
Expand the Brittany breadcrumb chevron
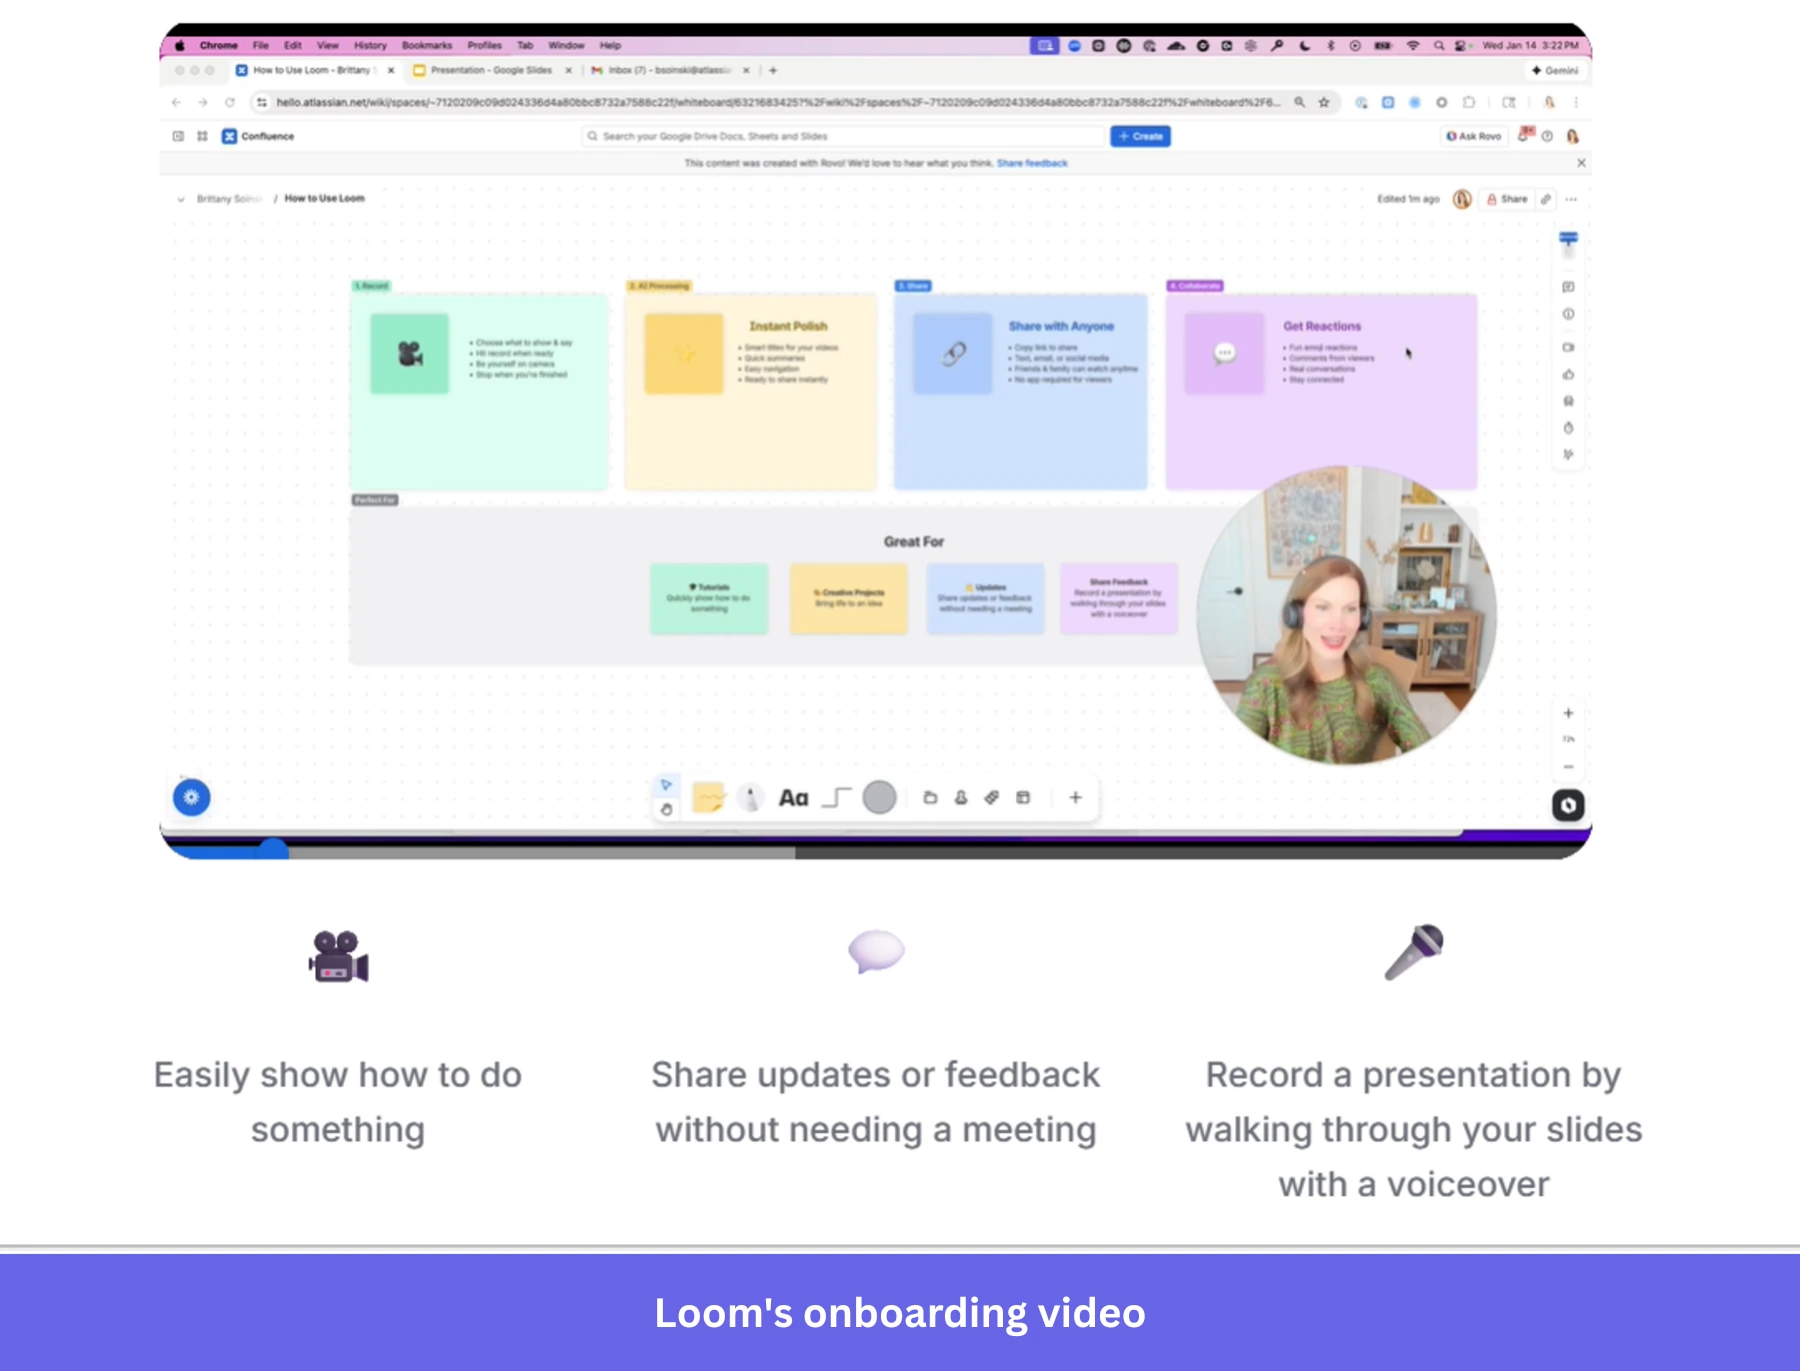pyautogui.click(x=181, y=199)
